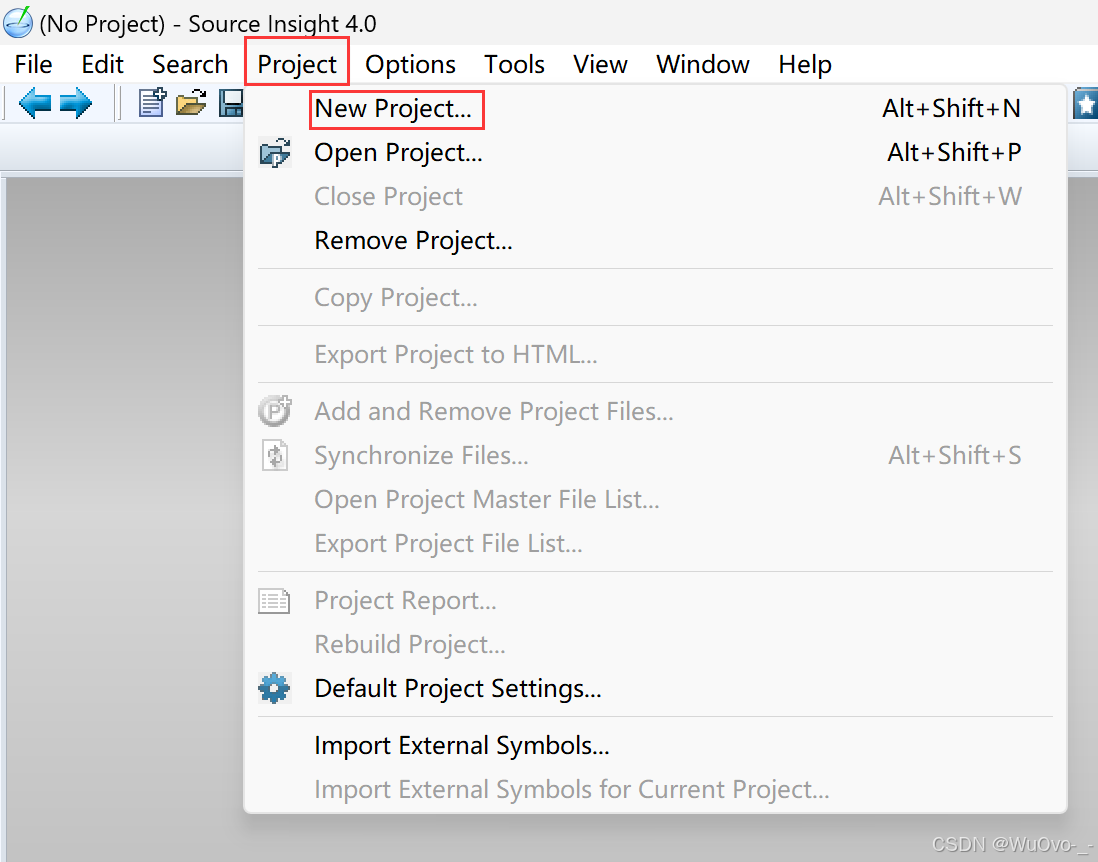This screenshot has height=862, width=1098.
Task: Select Export Project File List... entry
Action: click(x=655, y=543)
